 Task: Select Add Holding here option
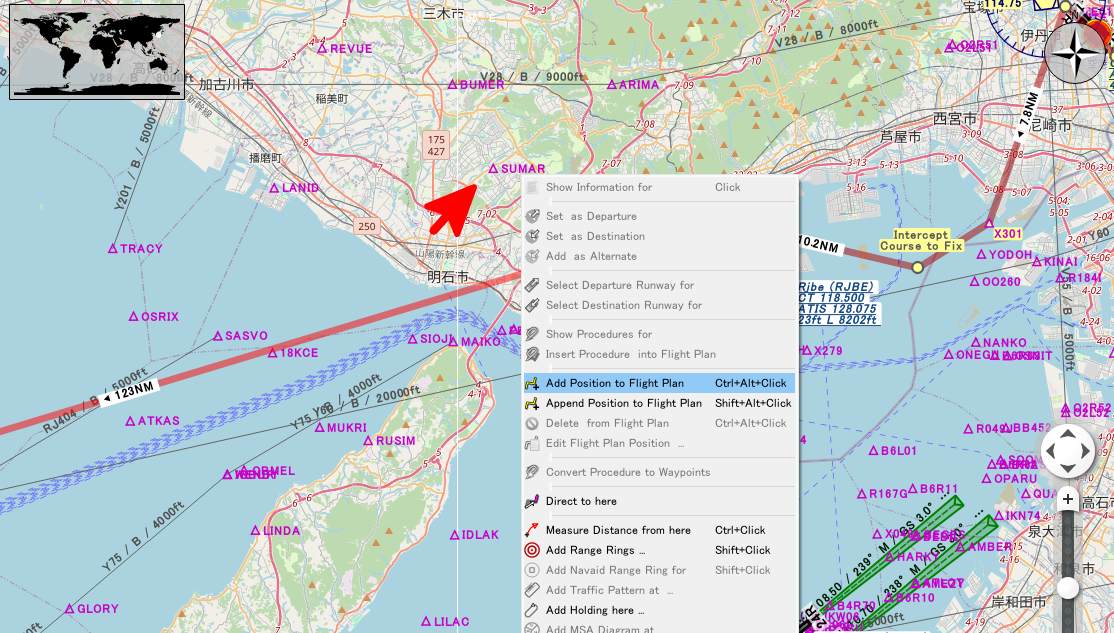point(594,610)
